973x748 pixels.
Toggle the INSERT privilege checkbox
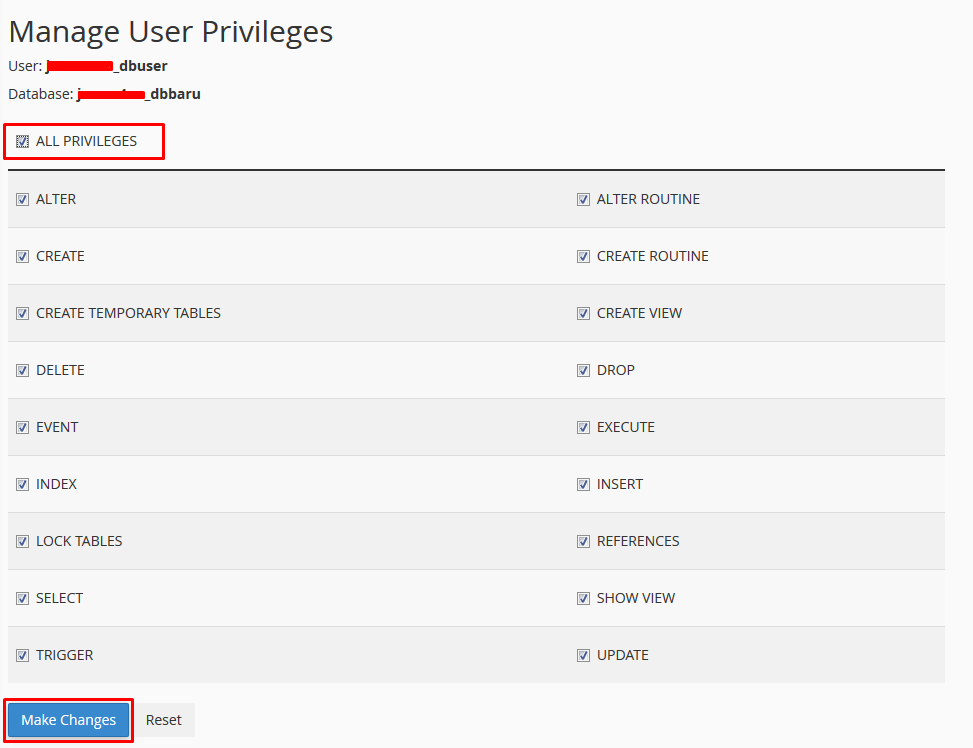tap(583, 485)
